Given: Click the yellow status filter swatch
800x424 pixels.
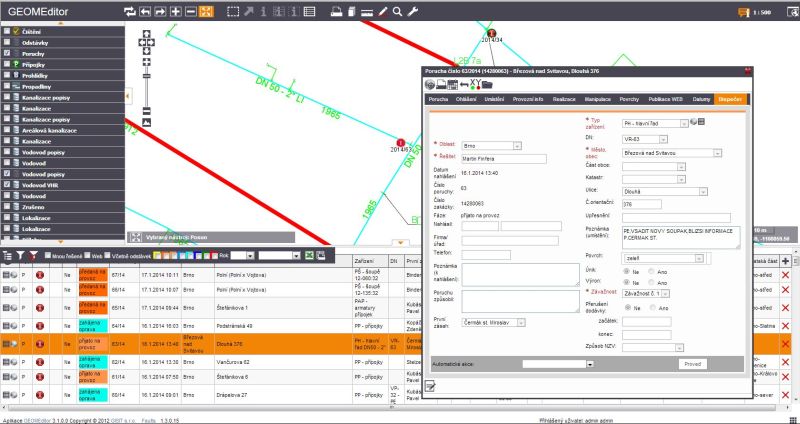Looking at the screenshot, I should tap(157, 256).
